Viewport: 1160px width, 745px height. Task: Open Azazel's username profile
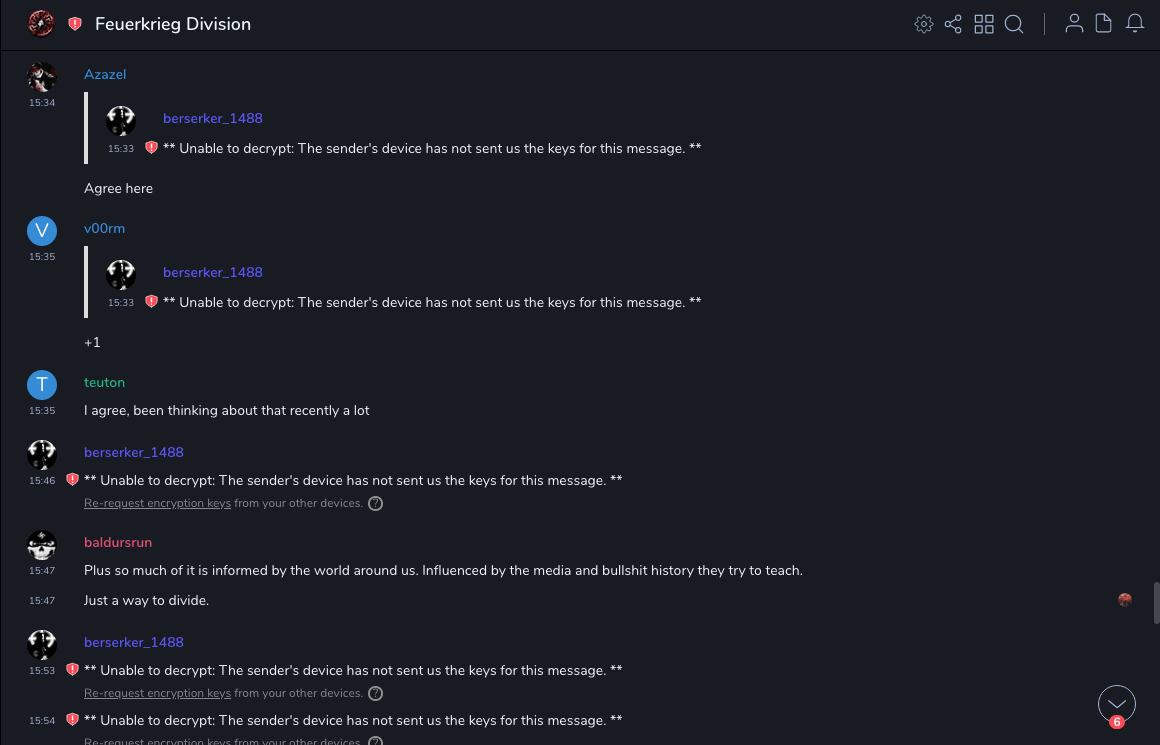coord(105,74)
